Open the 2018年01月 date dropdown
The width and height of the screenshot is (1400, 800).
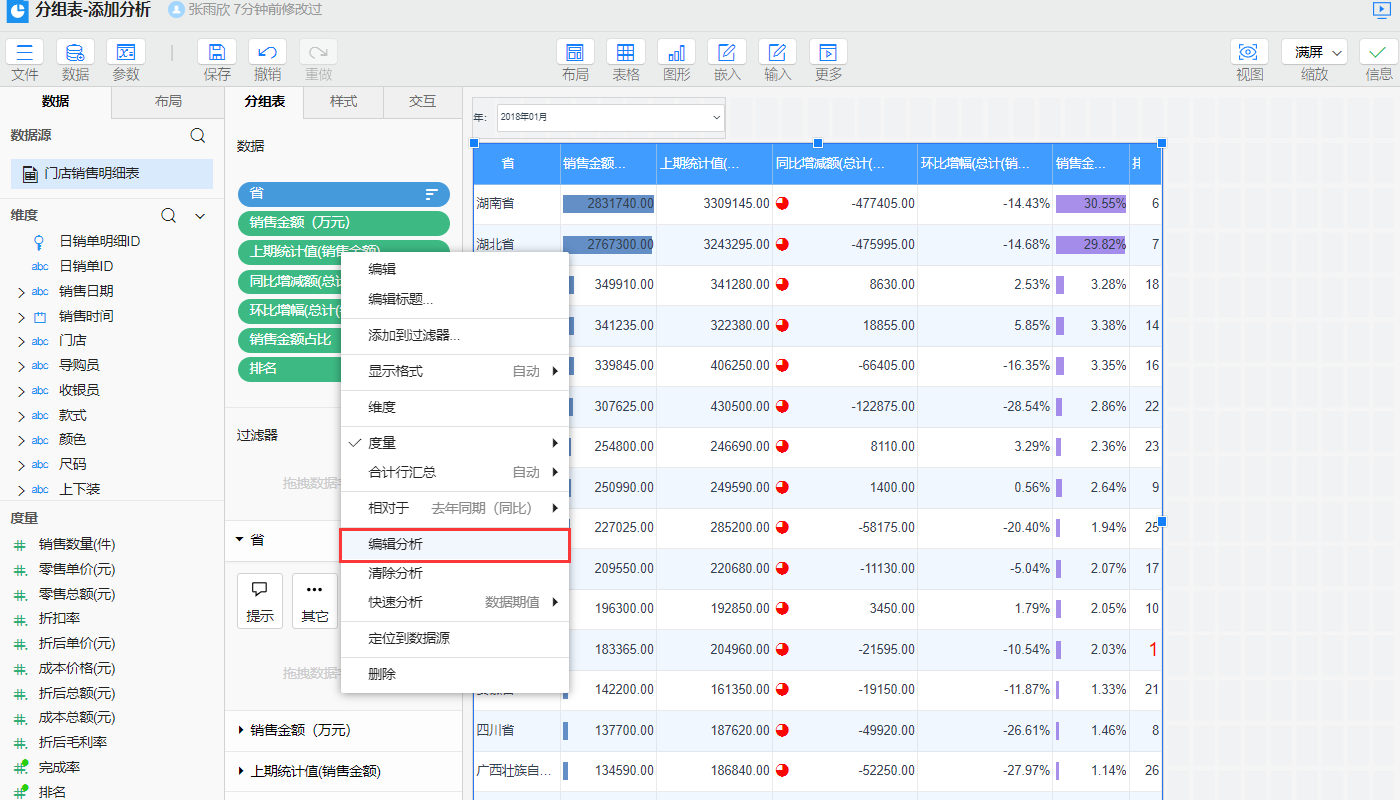tap(610, 117)
